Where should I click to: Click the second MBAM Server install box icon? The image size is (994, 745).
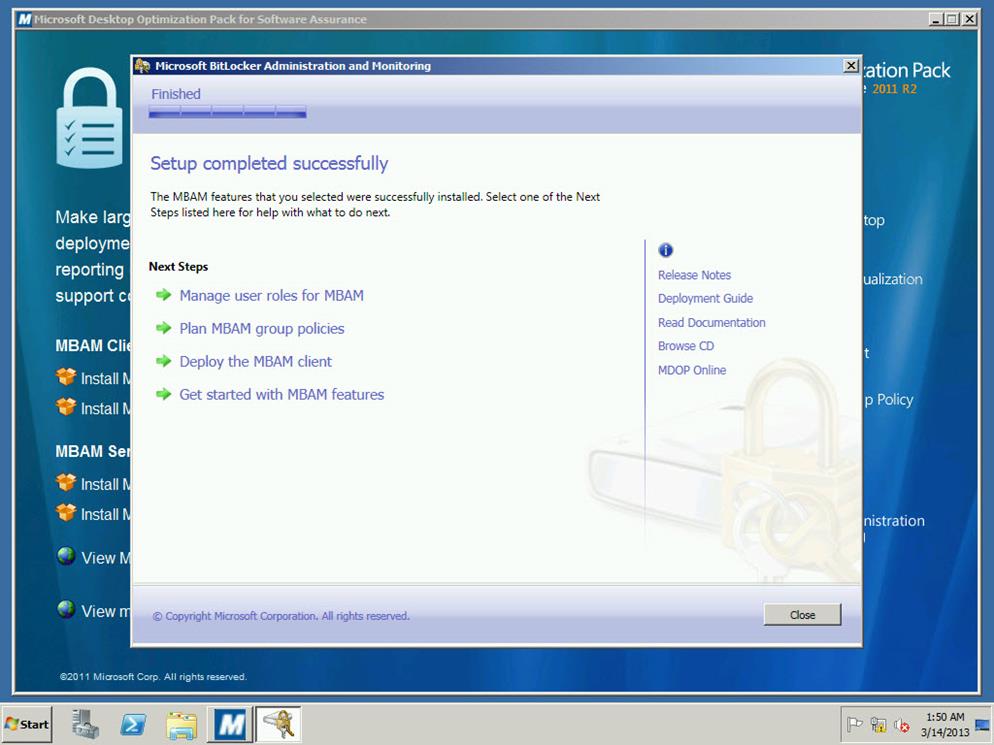coord(66,512)
